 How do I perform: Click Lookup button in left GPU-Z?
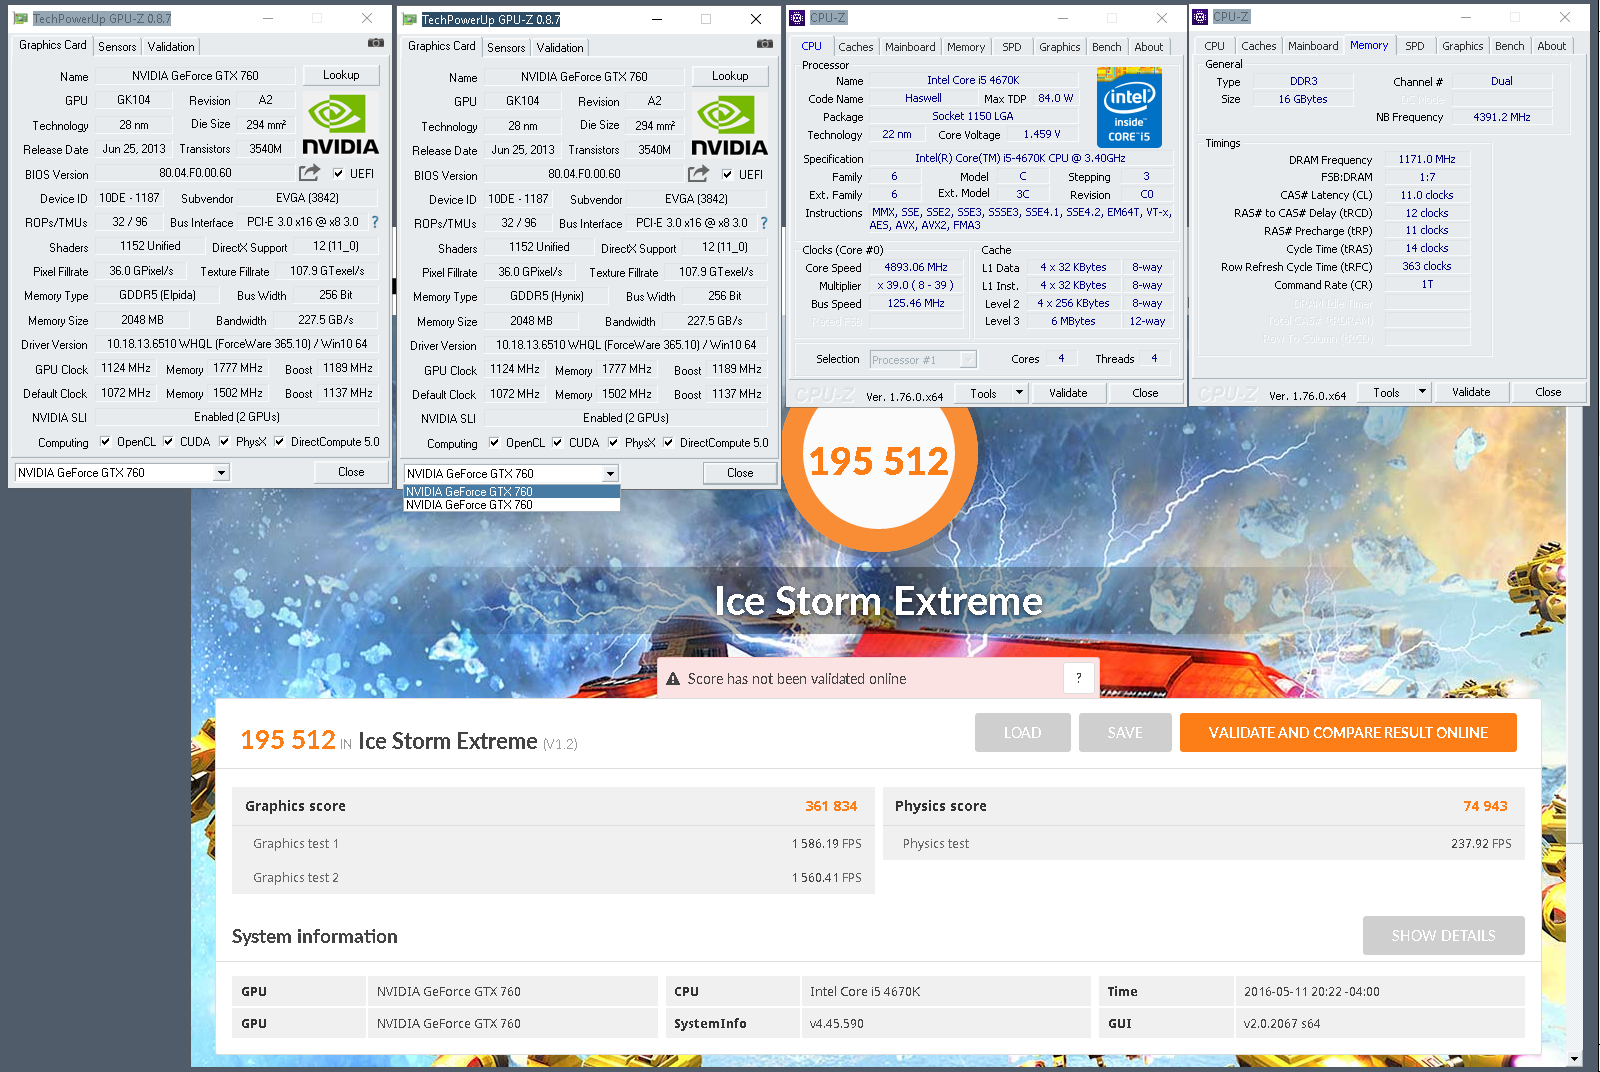[341, 75]
